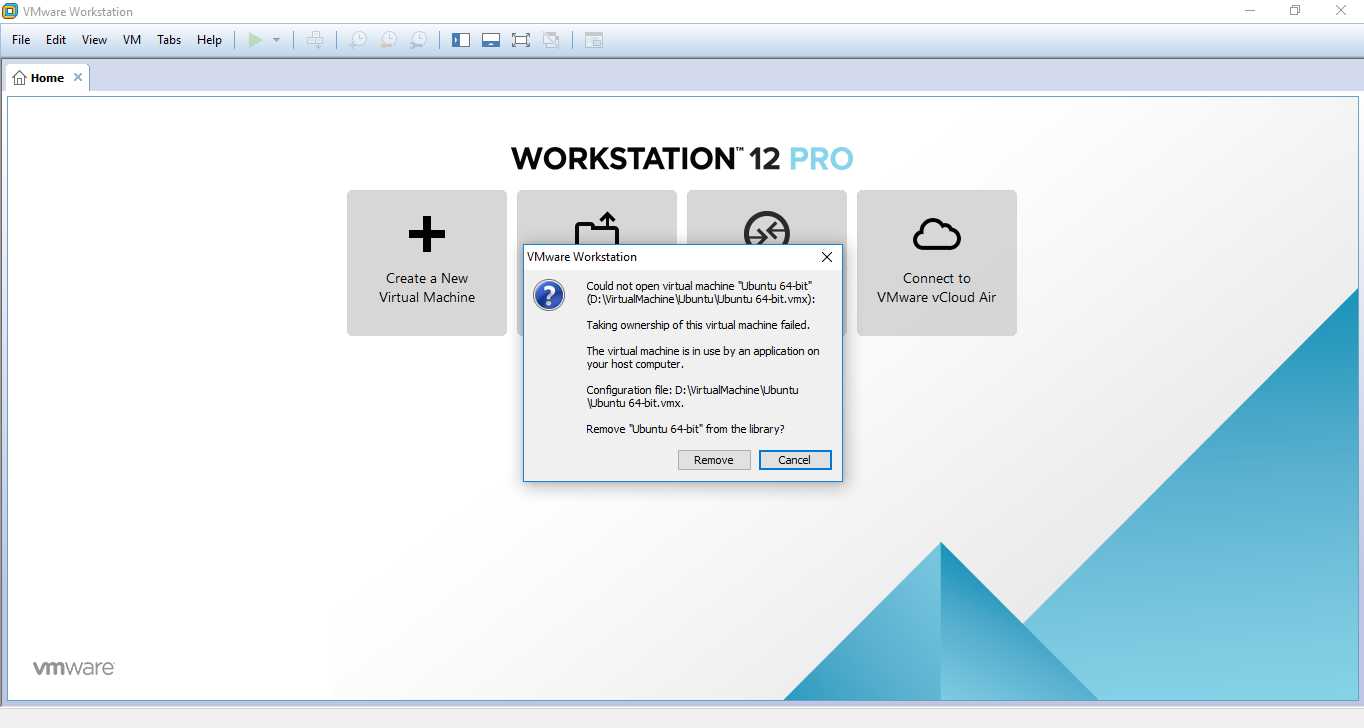Click the Send Ctrl+Alt+Del toolbar icon
The width and height of the screenshot is (1364, 728).
(x=315, y=40)
